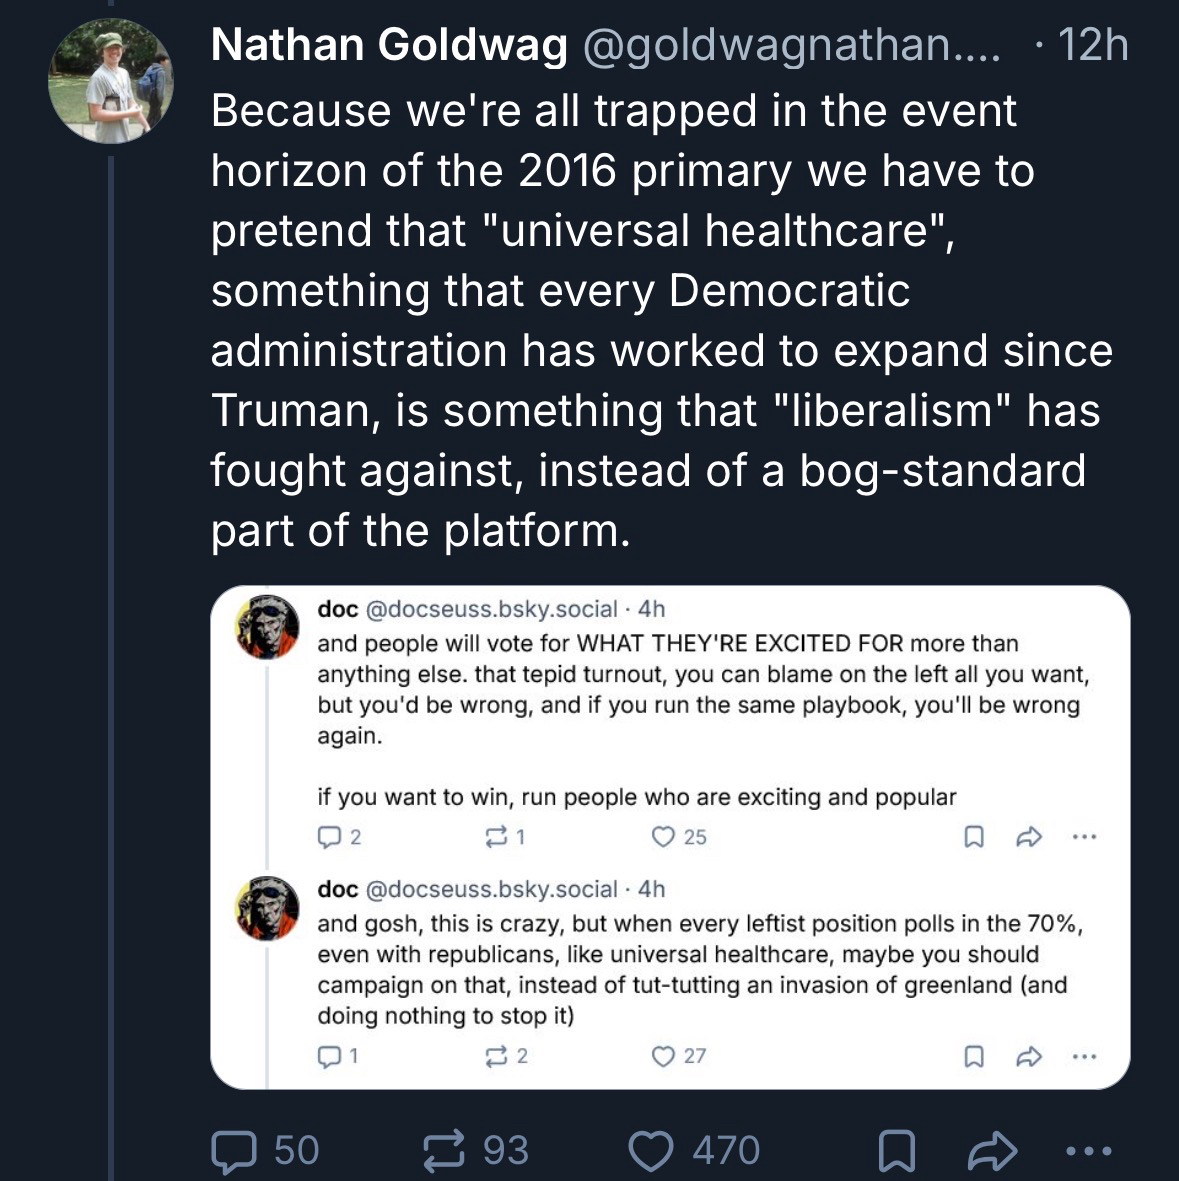Screen dimensions: 1179x1181
Task: Share Nathan Goldwag's post
Action: [993, 1151]
